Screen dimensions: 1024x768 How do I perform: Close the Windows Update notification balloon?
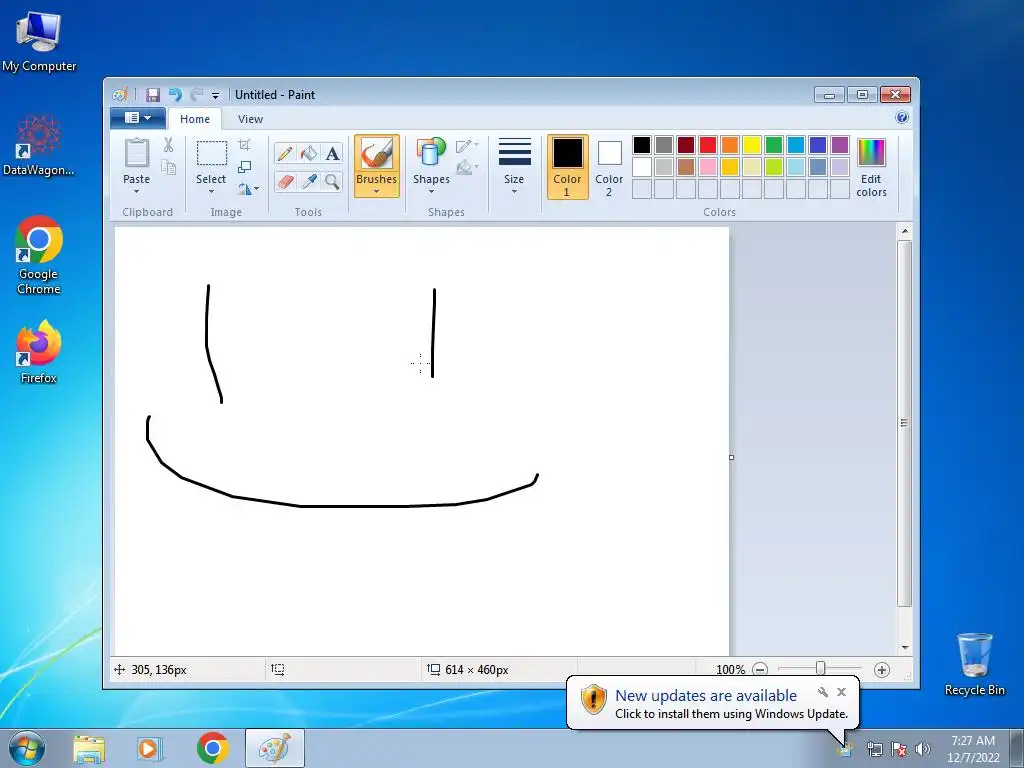coord(842,692)
